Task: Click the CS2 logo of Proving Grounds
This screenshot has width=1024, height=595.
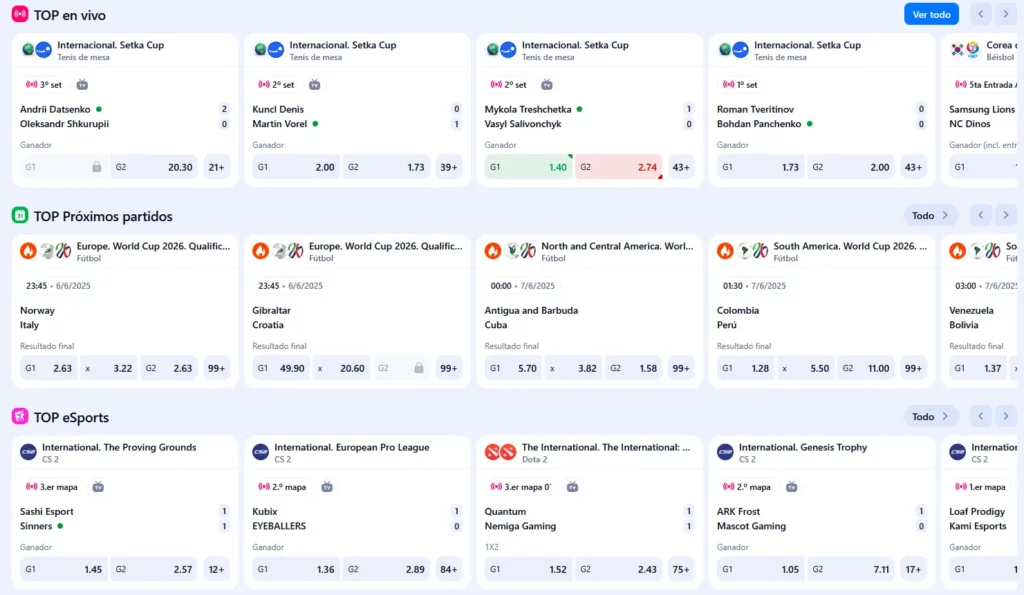Action: [28, 452]
